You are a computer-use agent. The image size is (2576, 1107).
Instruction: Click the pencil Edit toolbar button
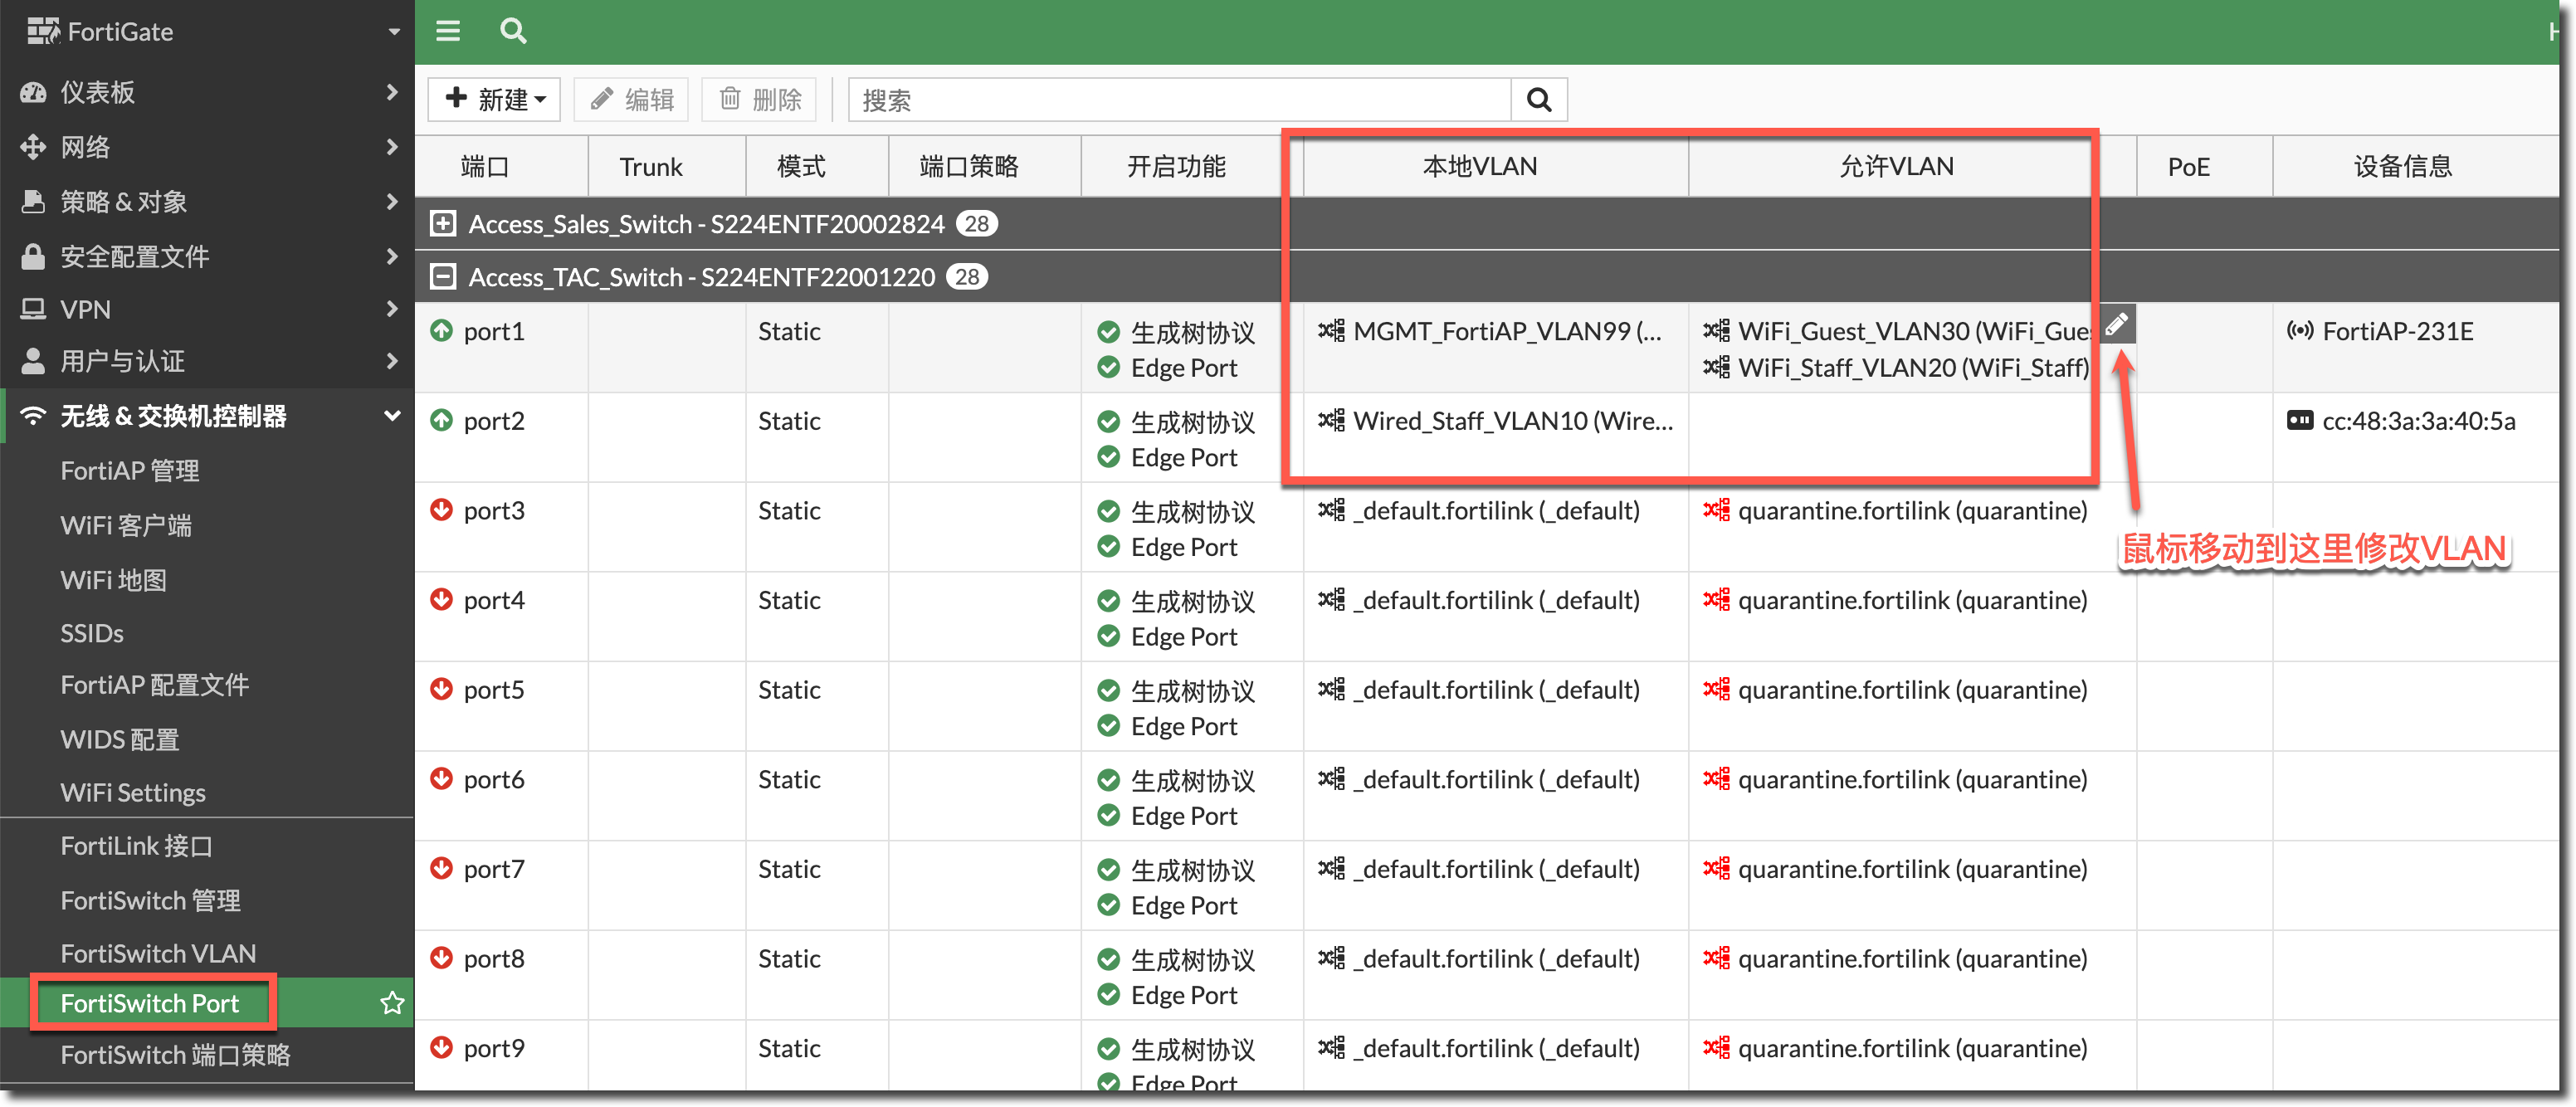(x=632, y=100)
